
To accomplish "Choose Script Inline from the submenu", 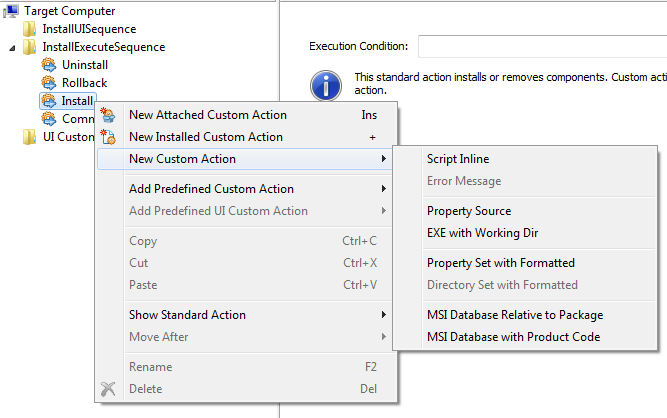I will pos(458,159).
